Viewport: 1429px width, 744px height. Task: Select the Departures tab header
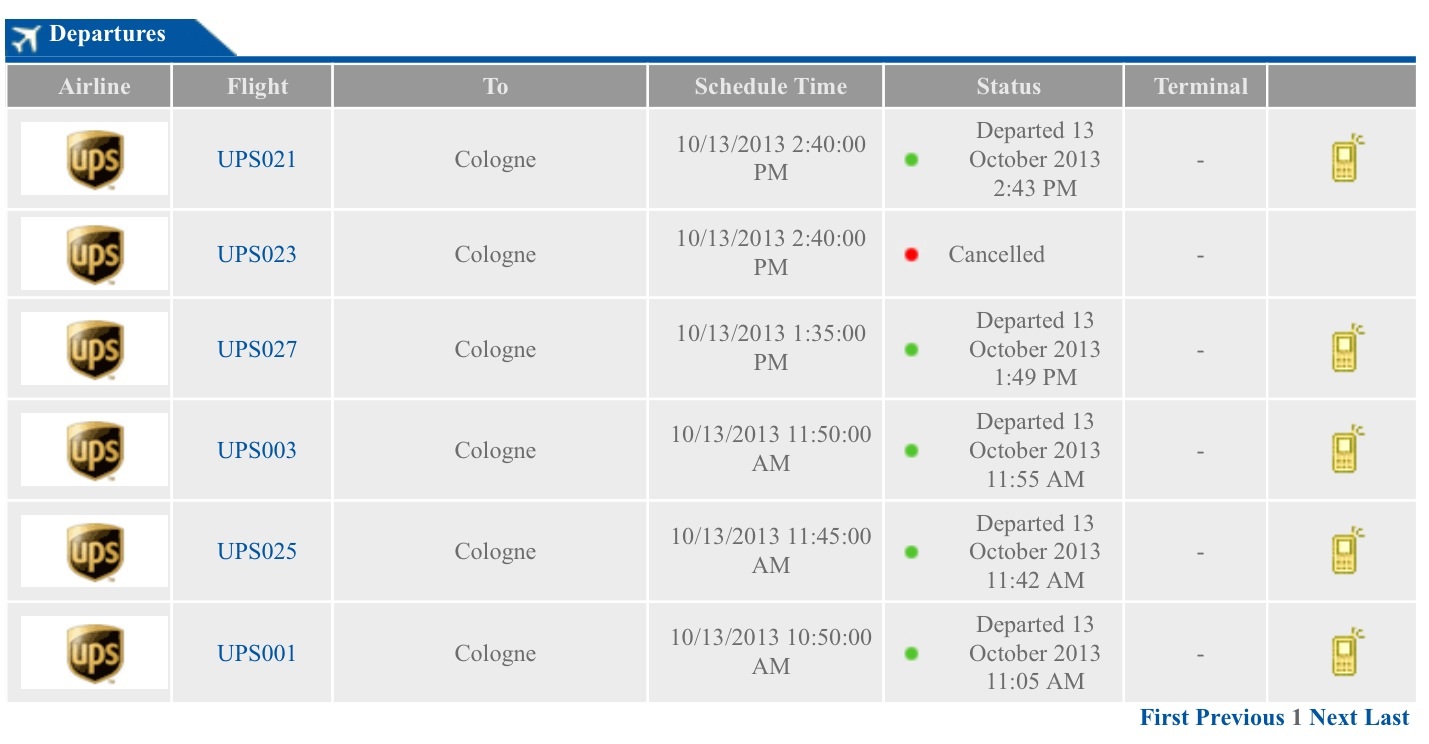click(120, 37)
